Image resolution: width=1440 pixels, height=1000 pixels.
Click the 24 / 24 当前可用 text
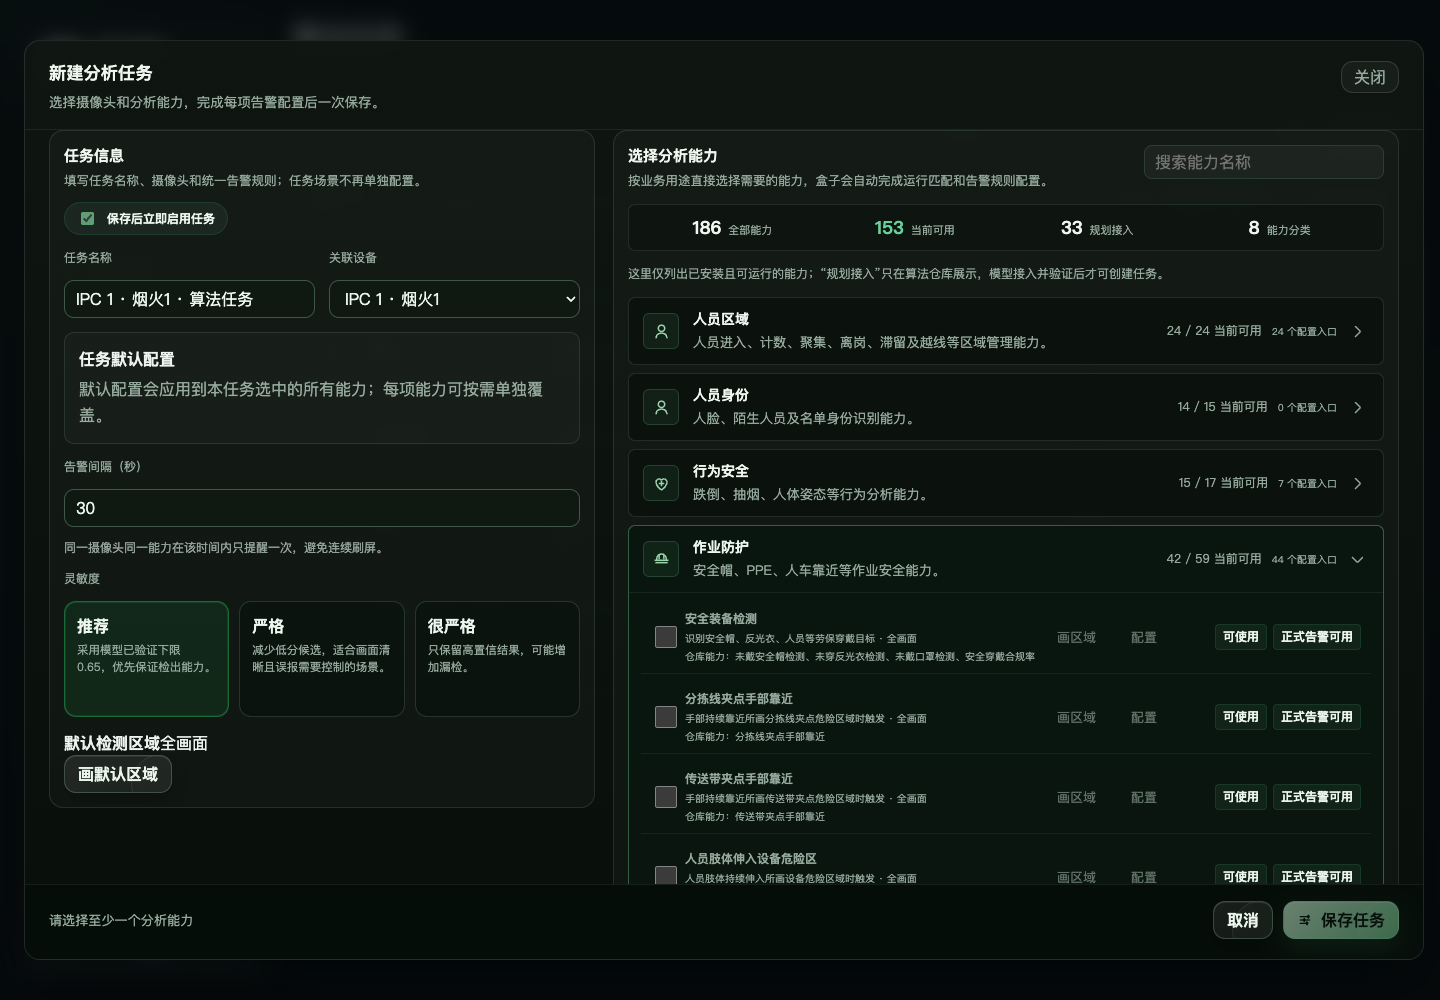point(1214,331)
